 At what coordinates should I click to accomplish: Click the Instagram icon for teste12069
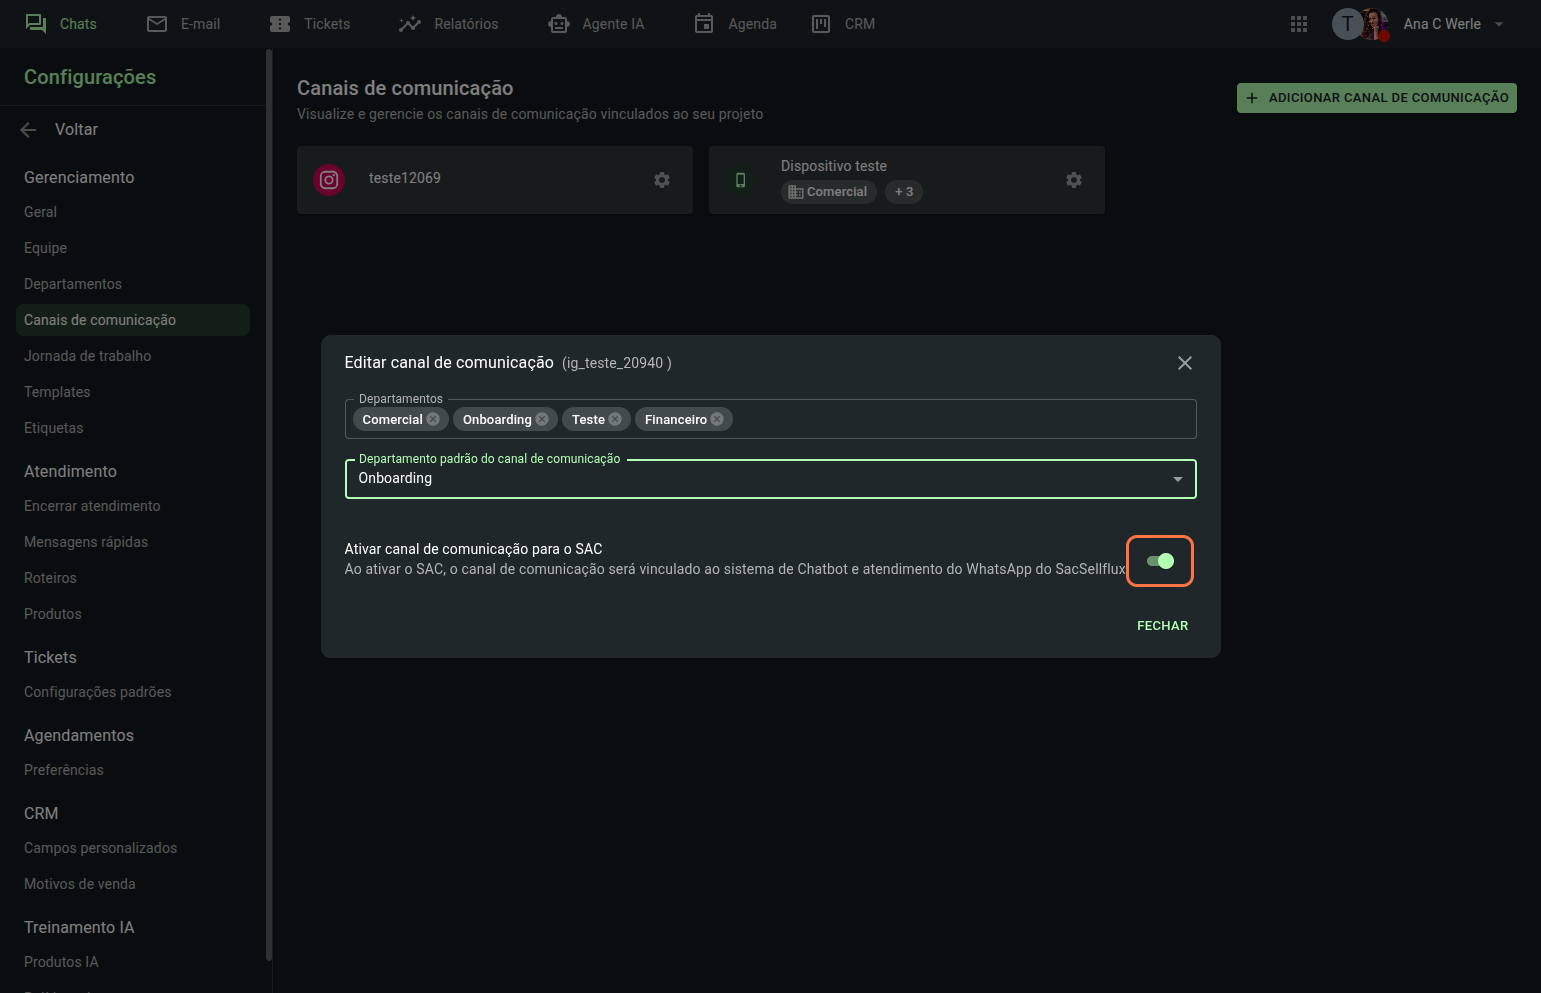[329, 180]
